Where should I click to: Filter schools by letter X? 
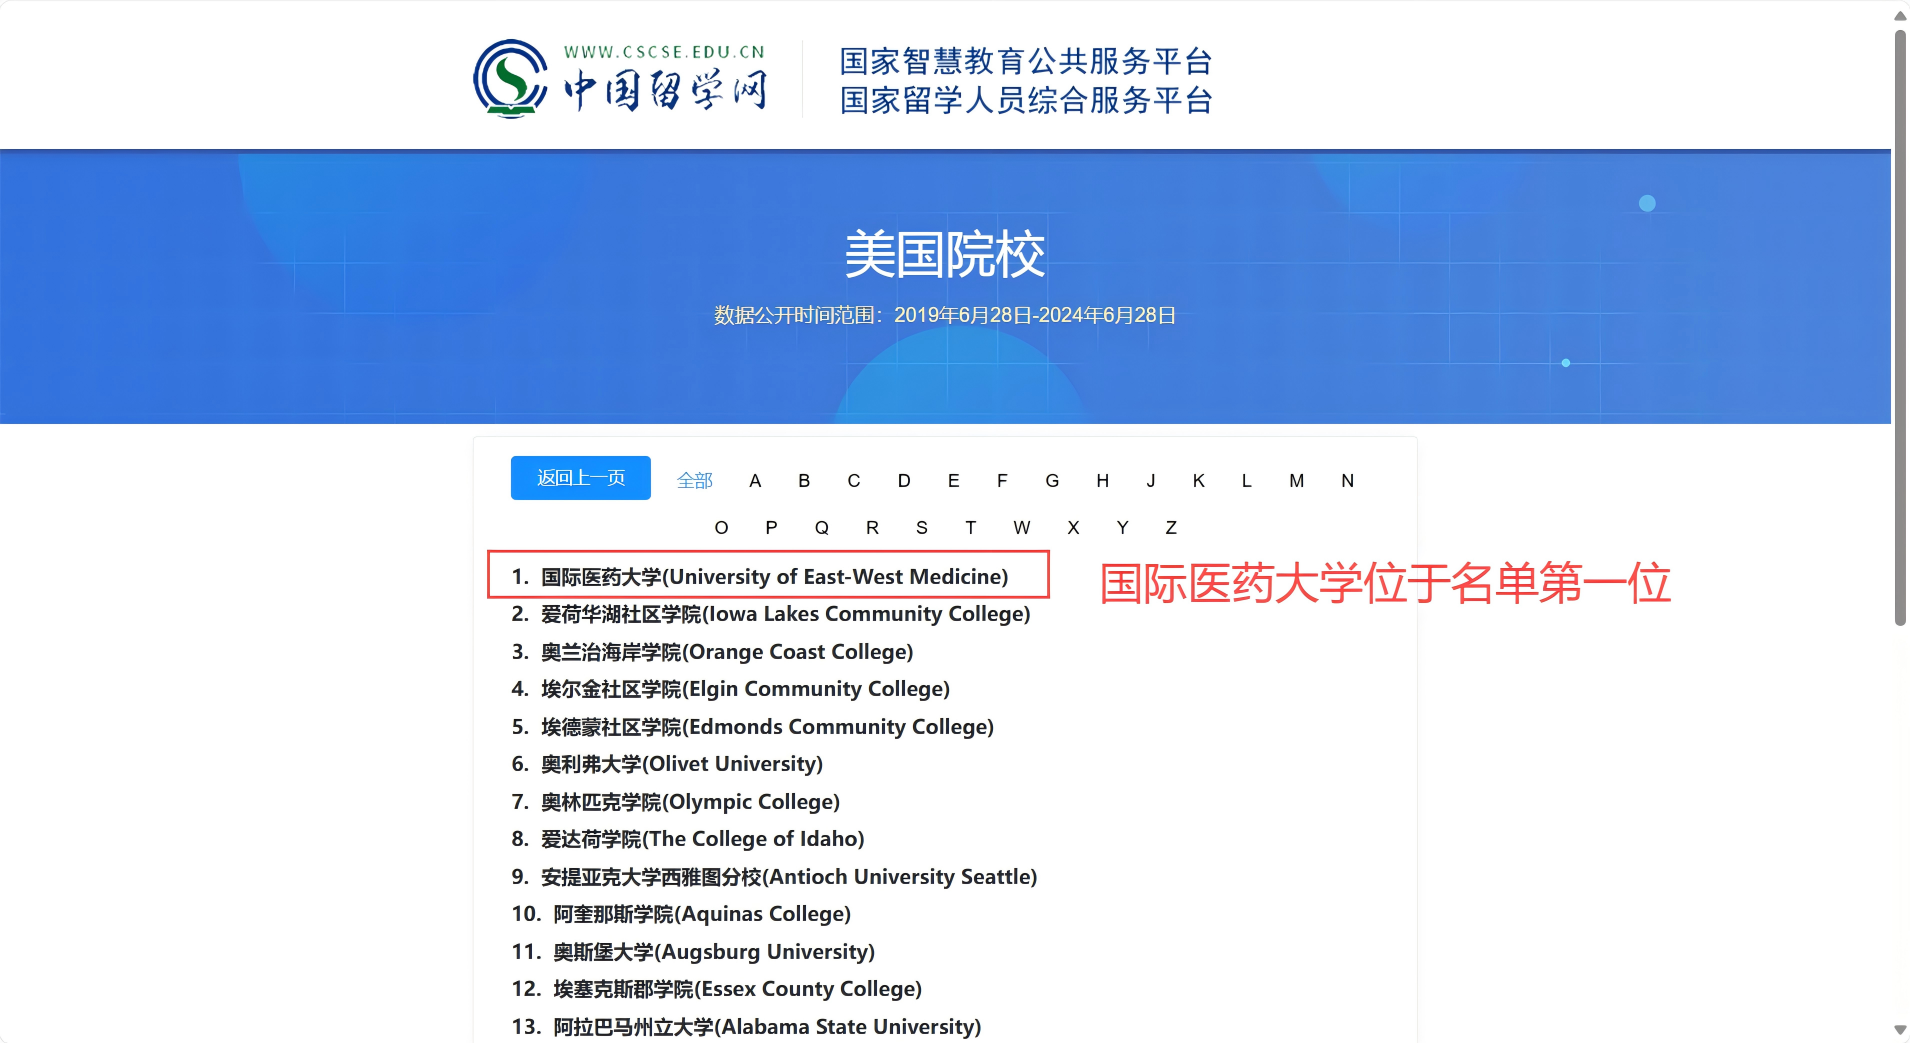point(1073,528)
